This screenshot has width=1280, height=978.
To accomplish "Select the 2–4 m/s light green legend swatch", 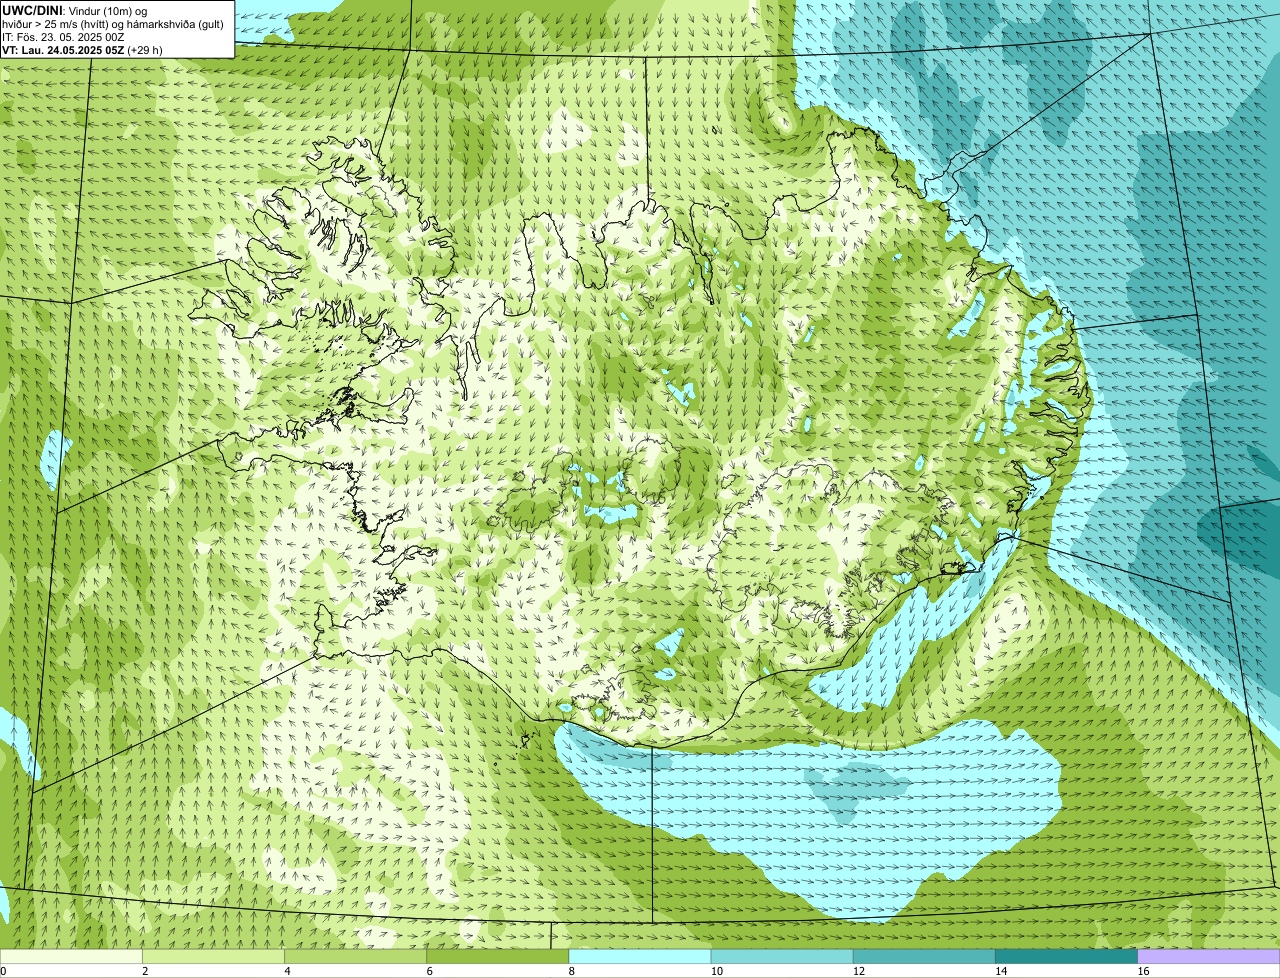I will click(x=213, y=956).
